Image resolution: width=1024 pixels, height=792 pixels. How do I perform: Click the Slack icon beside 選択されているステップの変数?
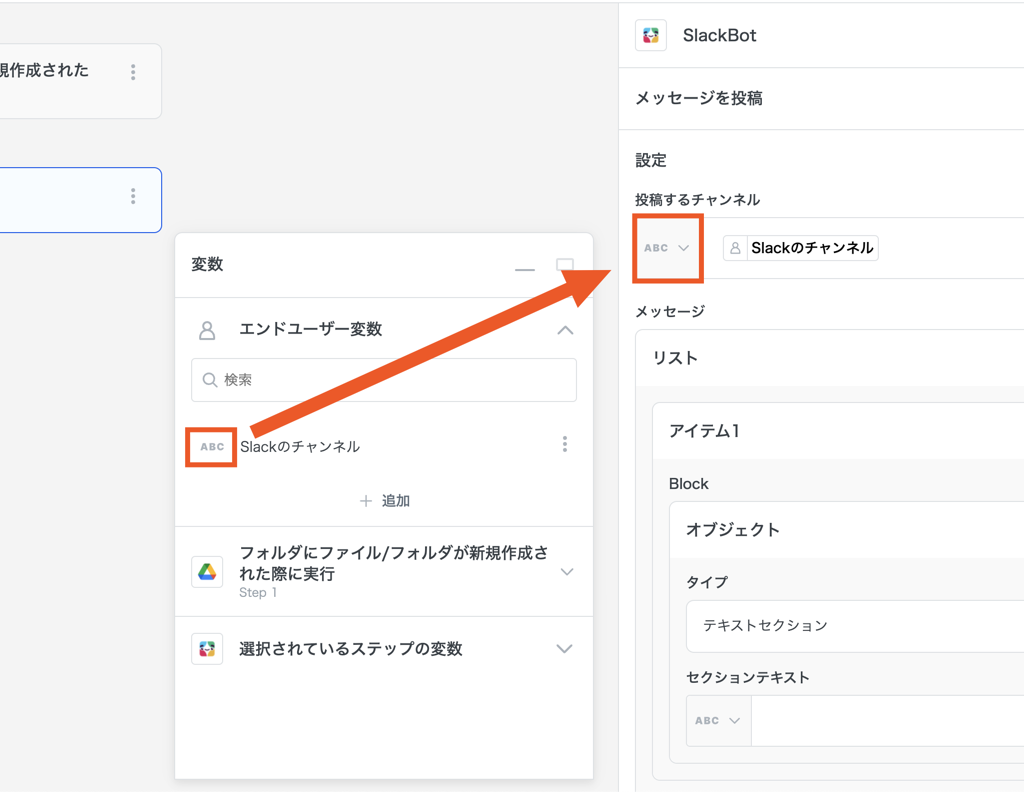coord(207,649)
